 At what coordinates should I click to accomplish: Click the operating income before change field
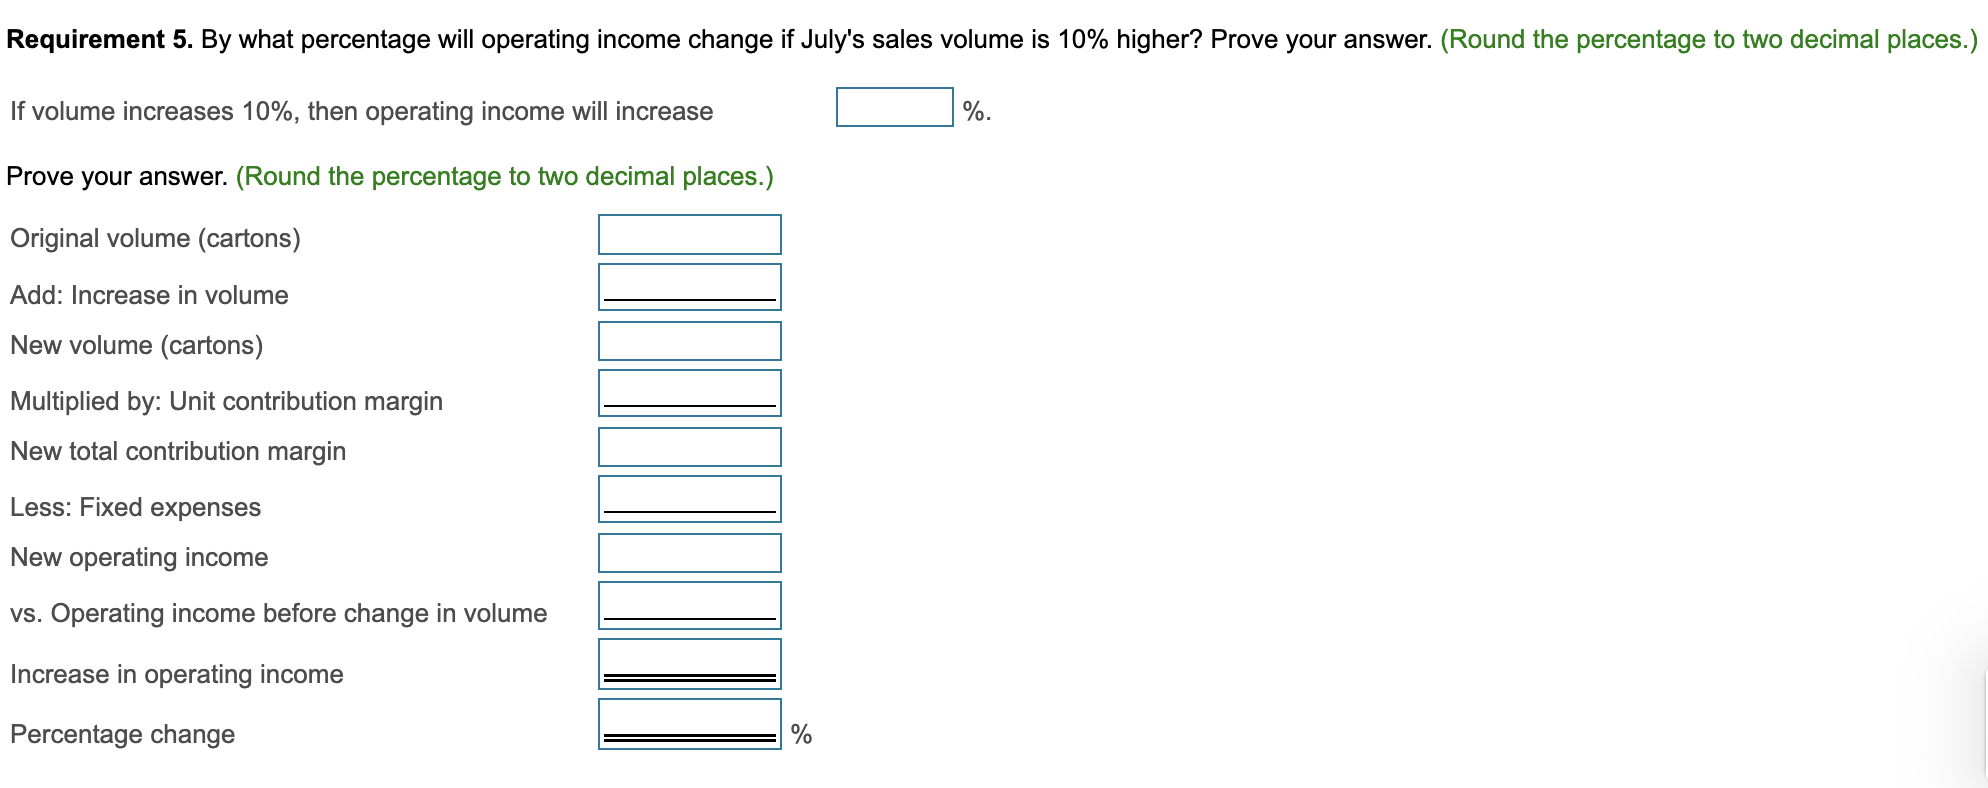688,606
